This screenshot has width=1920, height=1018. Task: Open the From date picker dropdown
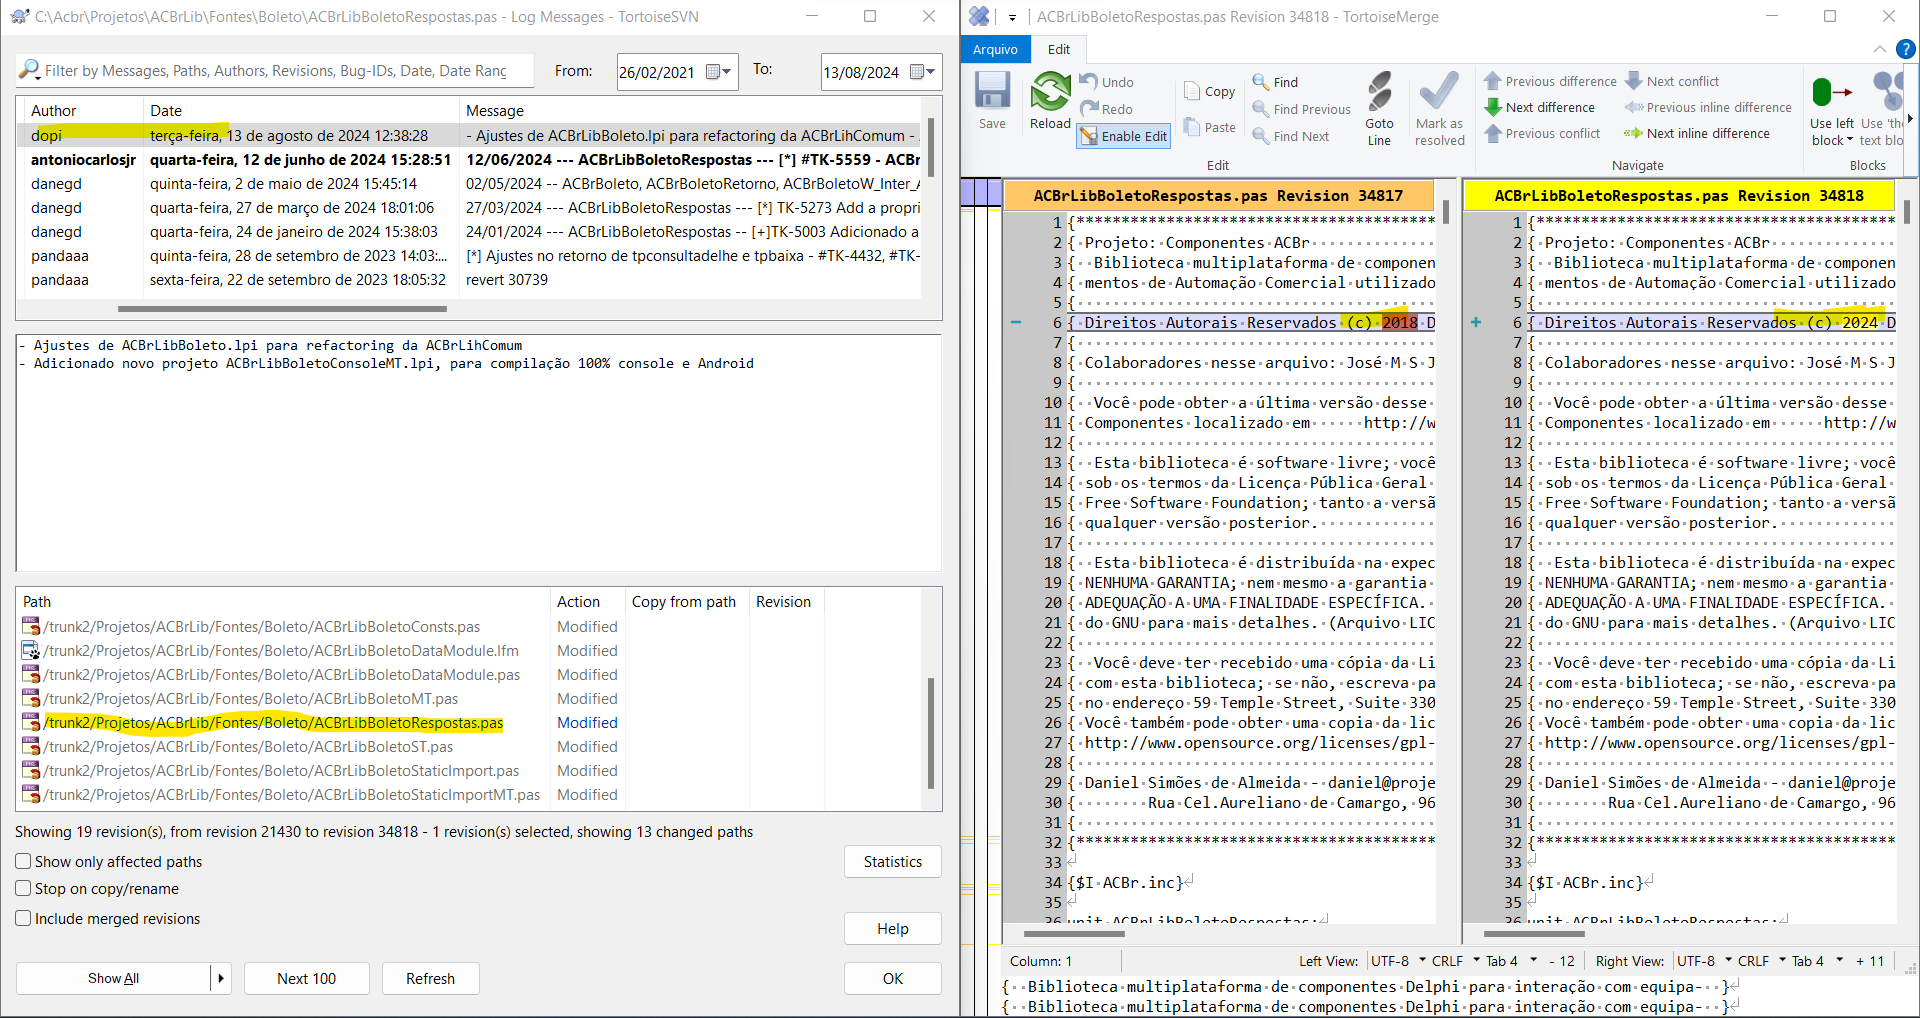click(719, 72)
